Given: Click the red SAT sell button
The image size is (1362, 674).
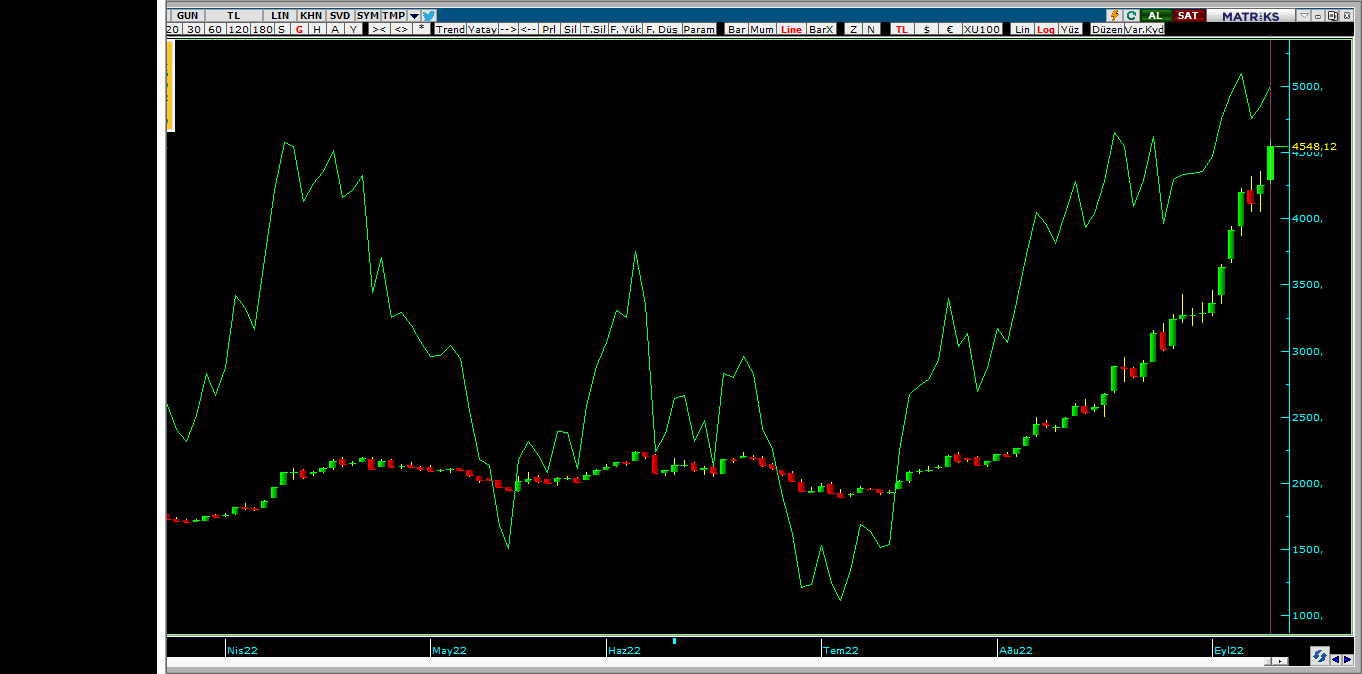Looking at the screenshot, I should [x=1188, y=16].
